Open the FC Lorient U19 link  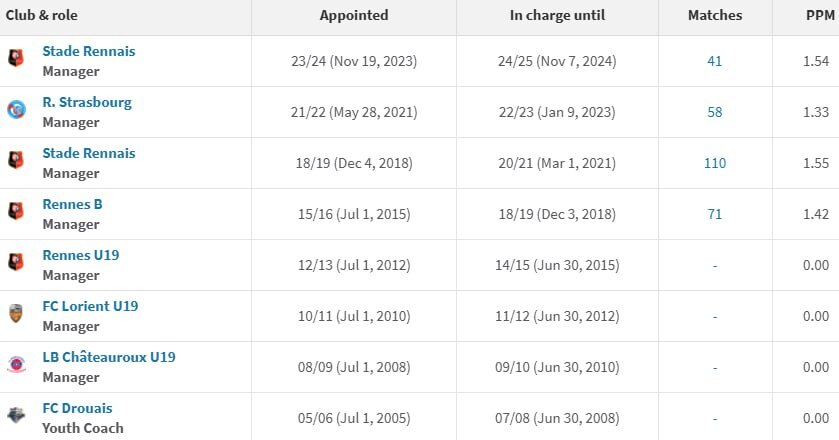click(90, 306)
